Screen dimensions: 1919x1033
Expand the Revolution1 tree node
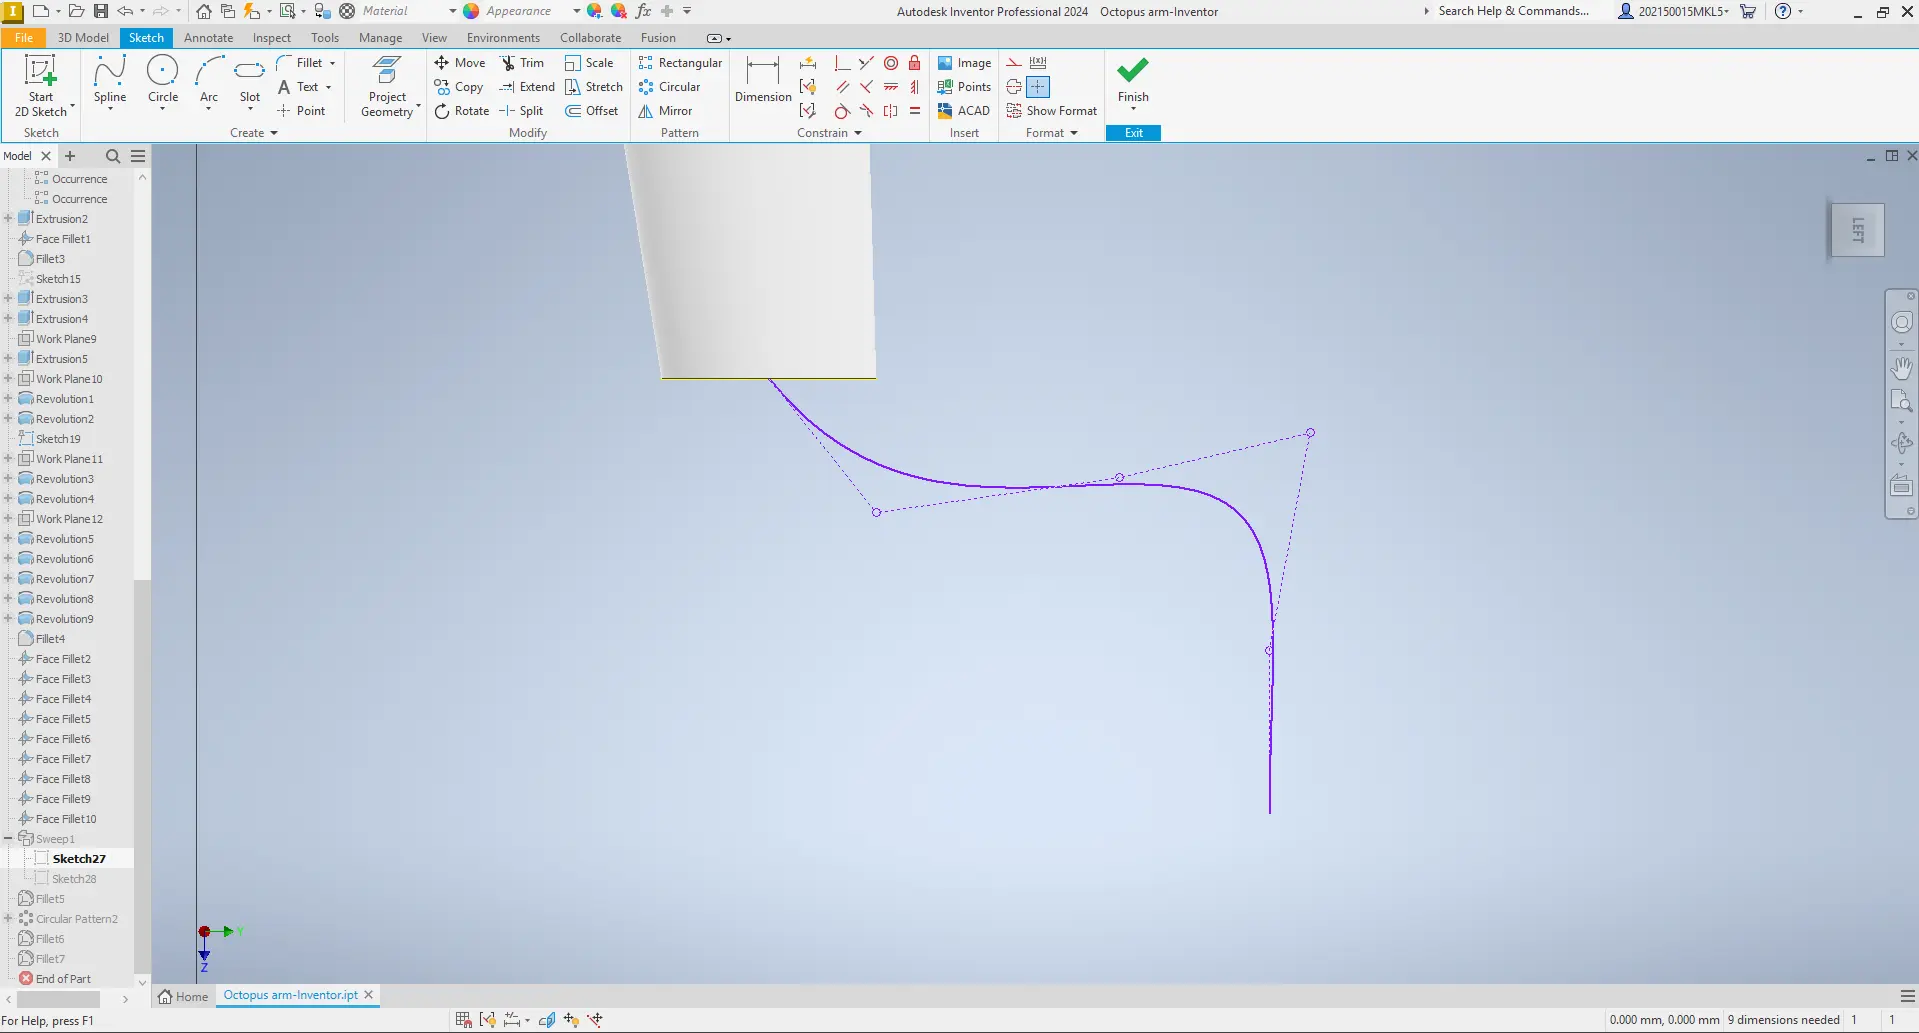point(8,398)
